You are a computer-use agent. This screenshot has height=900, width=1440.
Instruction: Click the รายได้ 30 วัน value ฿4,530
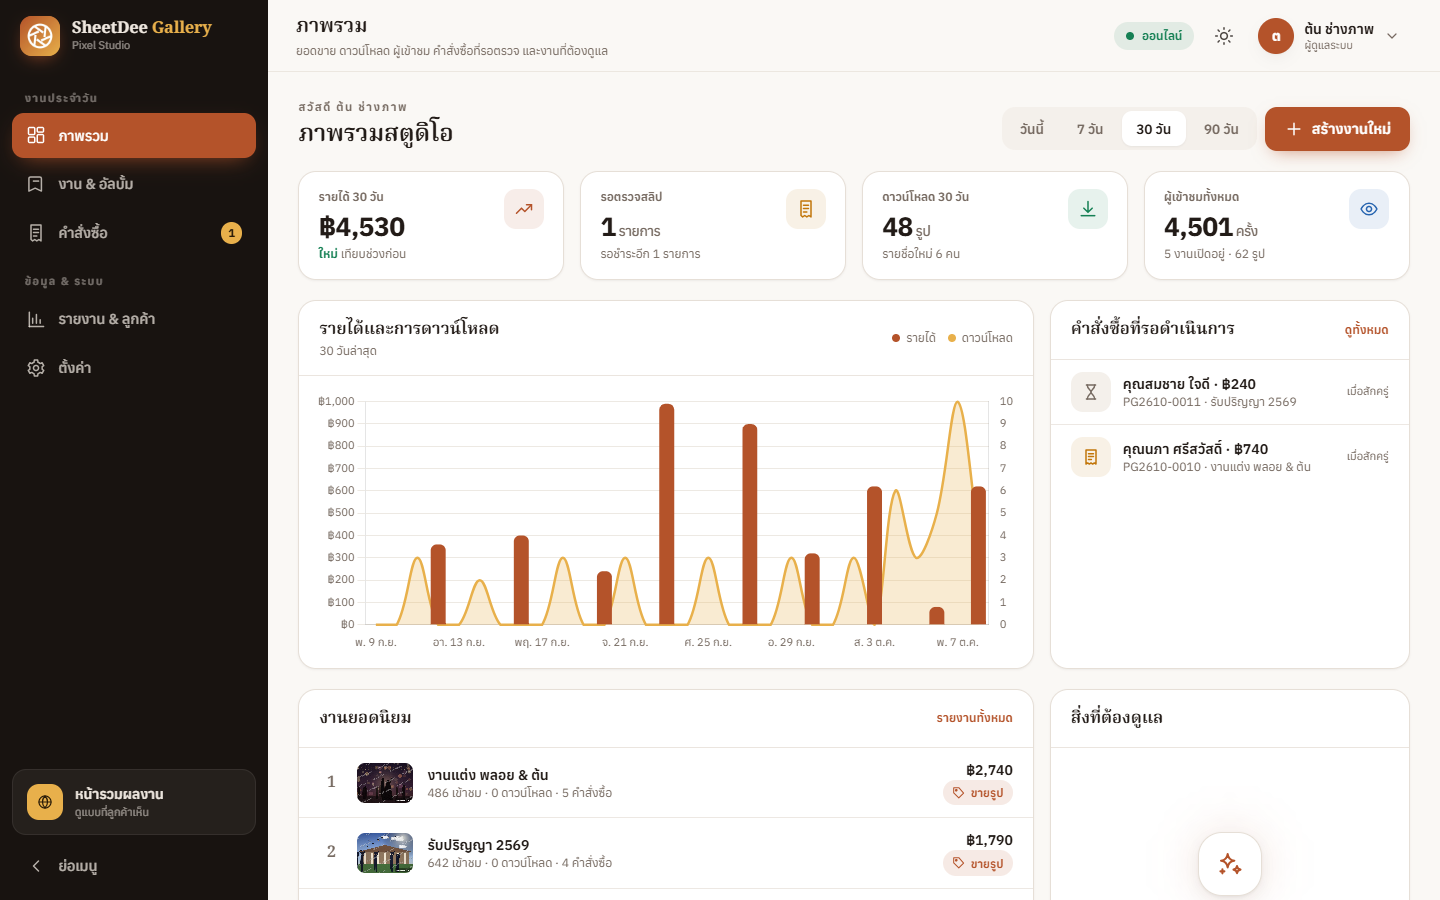362,227
